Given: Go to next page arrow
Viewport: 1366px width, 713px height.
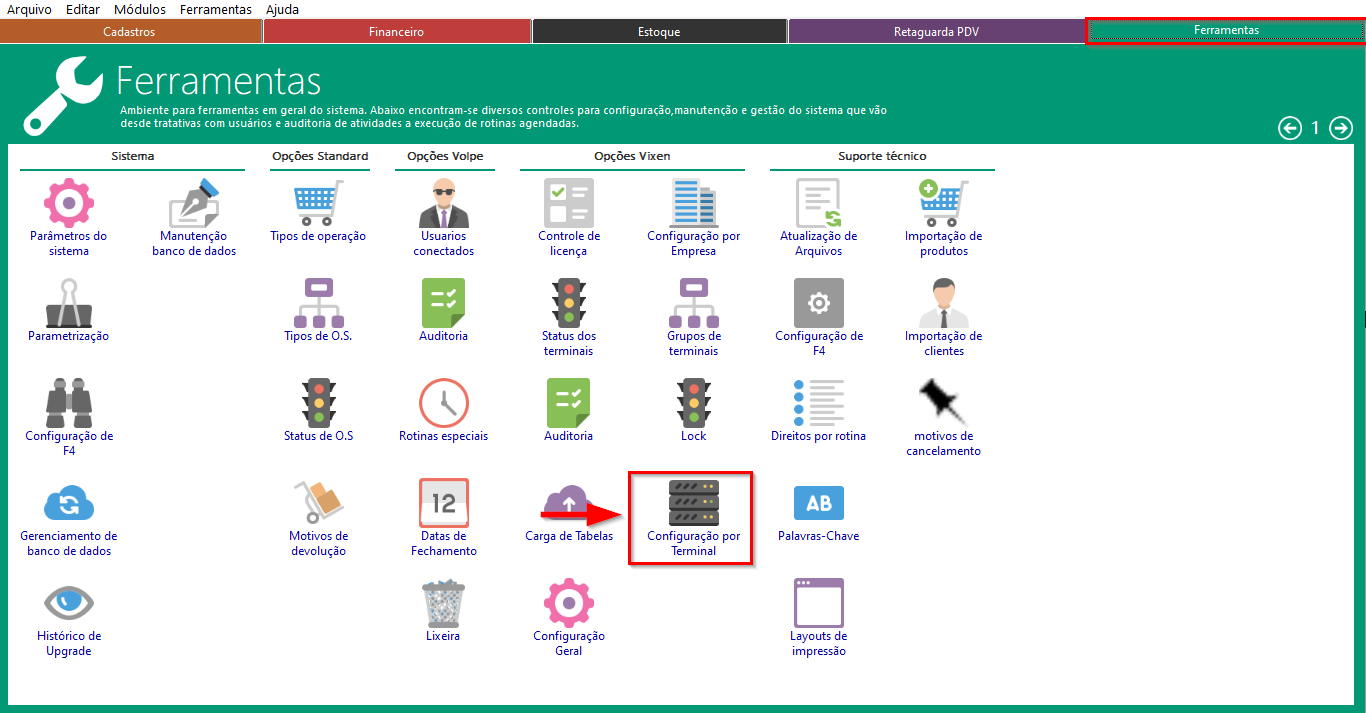Looking at the screenshot, I should click(x=1340, y=128).
